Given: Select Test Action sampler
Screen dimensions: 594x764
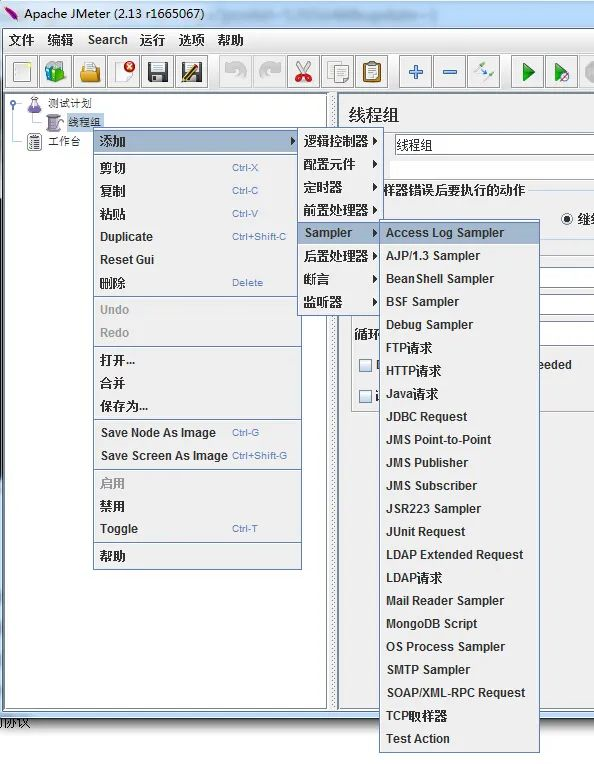Looking at the screenshot, I should coord(459,739).
